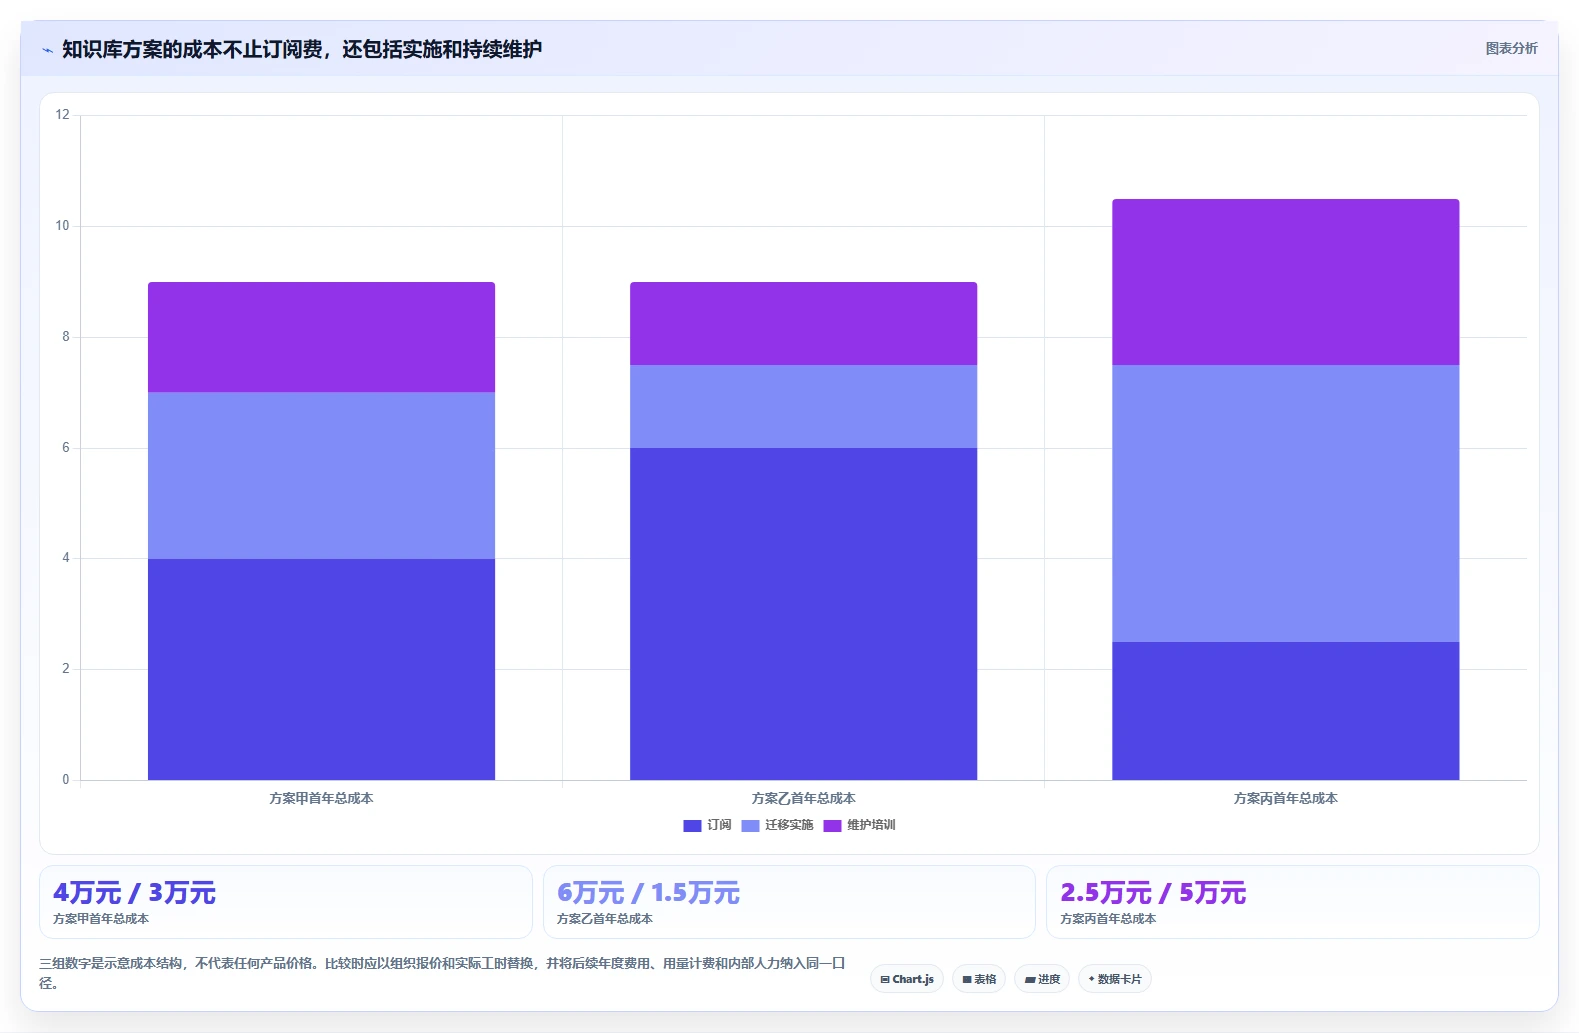Click the 图表分析 label
Image resolution: width=1579 pixels, height=1033 pixels.
click(x=1511, y=48)
